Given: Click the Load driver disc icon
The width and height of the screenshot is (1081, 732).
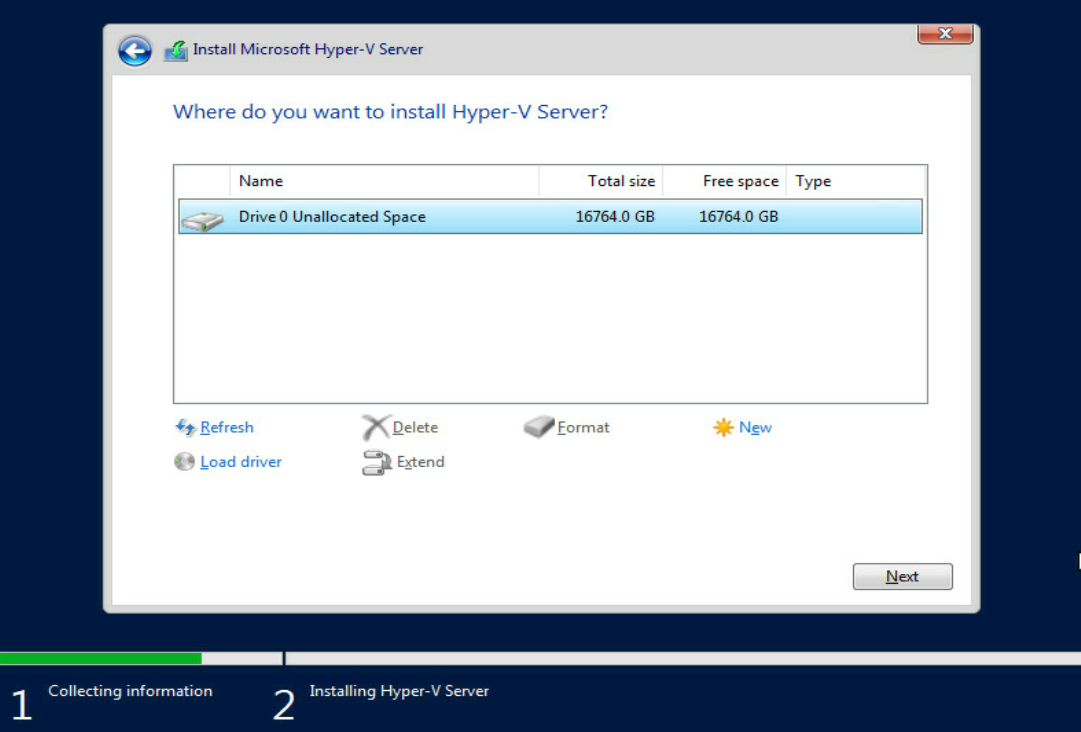Looking at the screenshot, I should [184, 462].
